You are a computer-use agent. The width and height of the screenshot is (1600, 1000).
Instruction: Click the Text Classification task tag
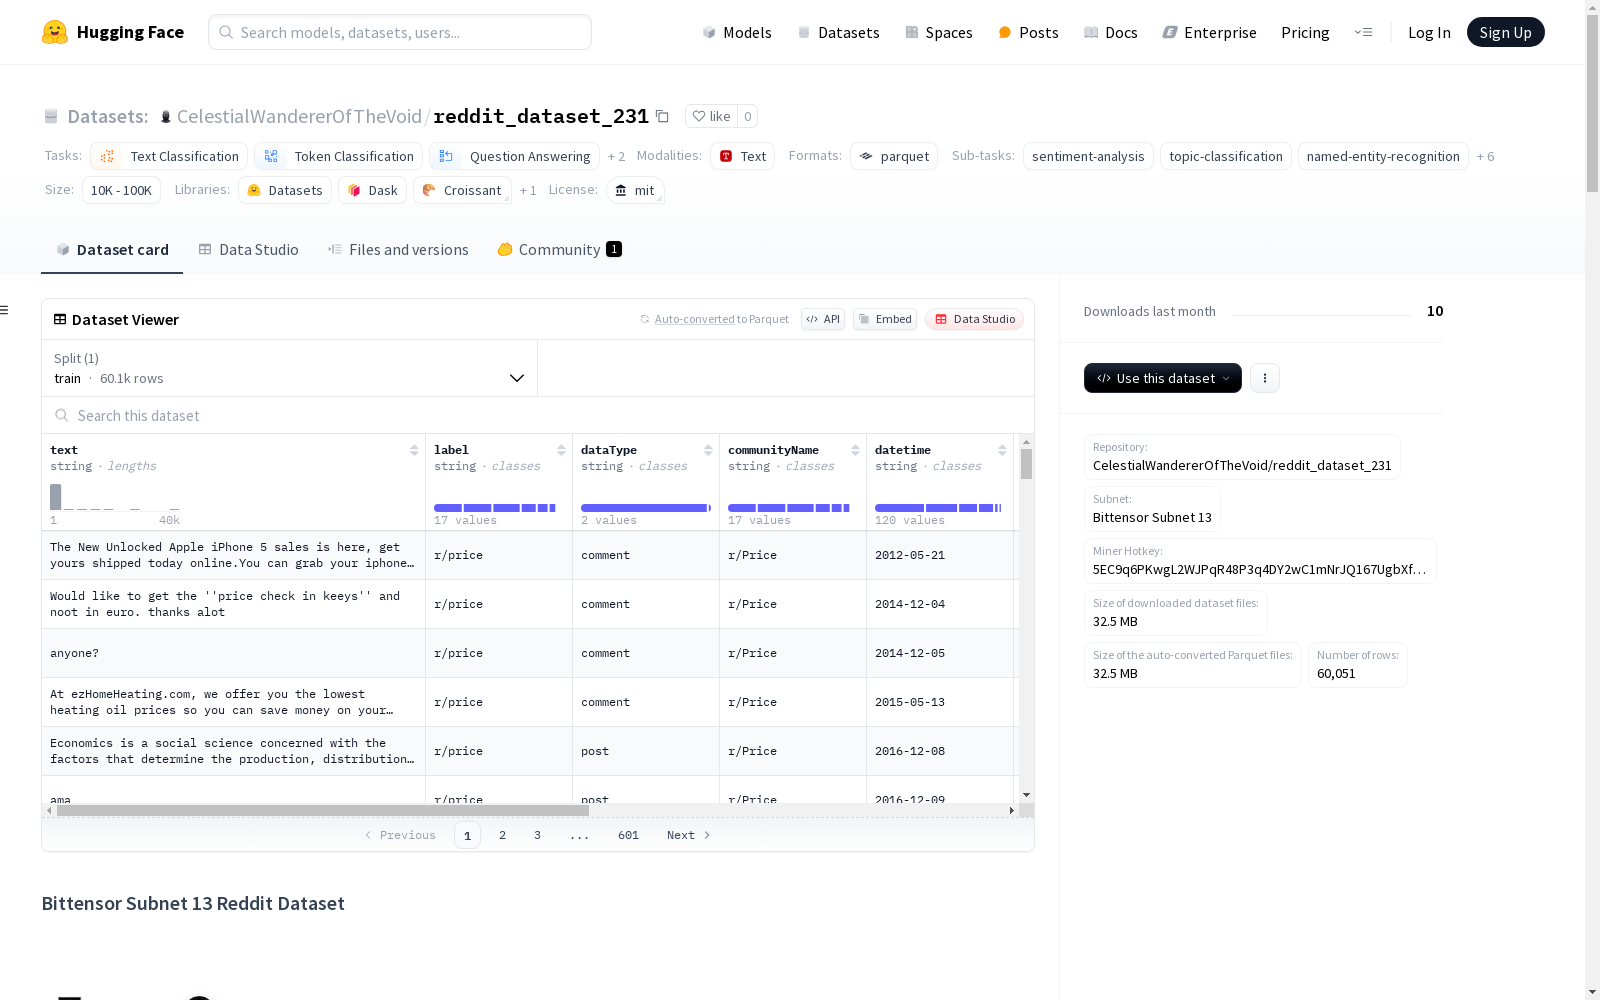[x=169, y=156]
